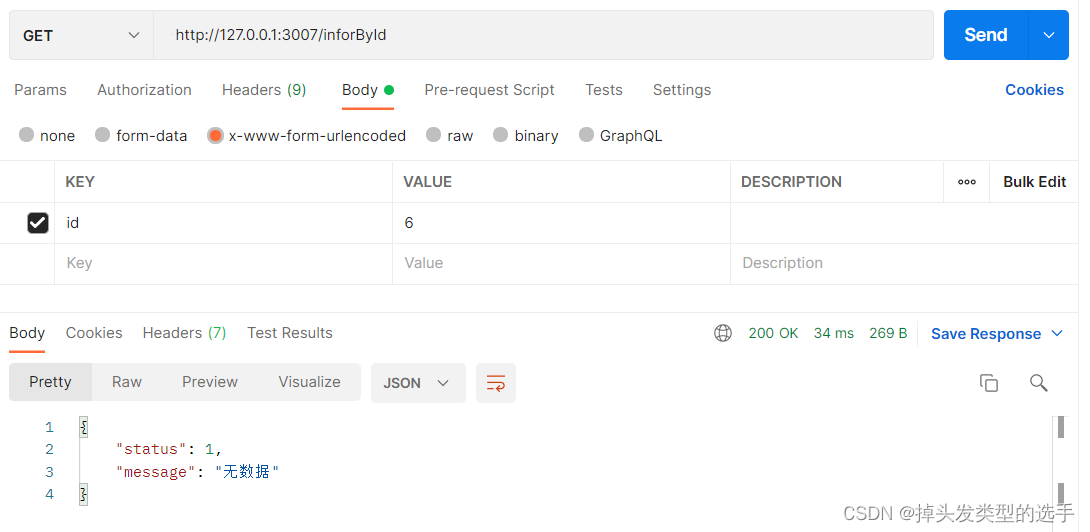The width and height of the screenshot is (1090, 532).
Task: Open the Cookies link
Action: coord(1034,90)
